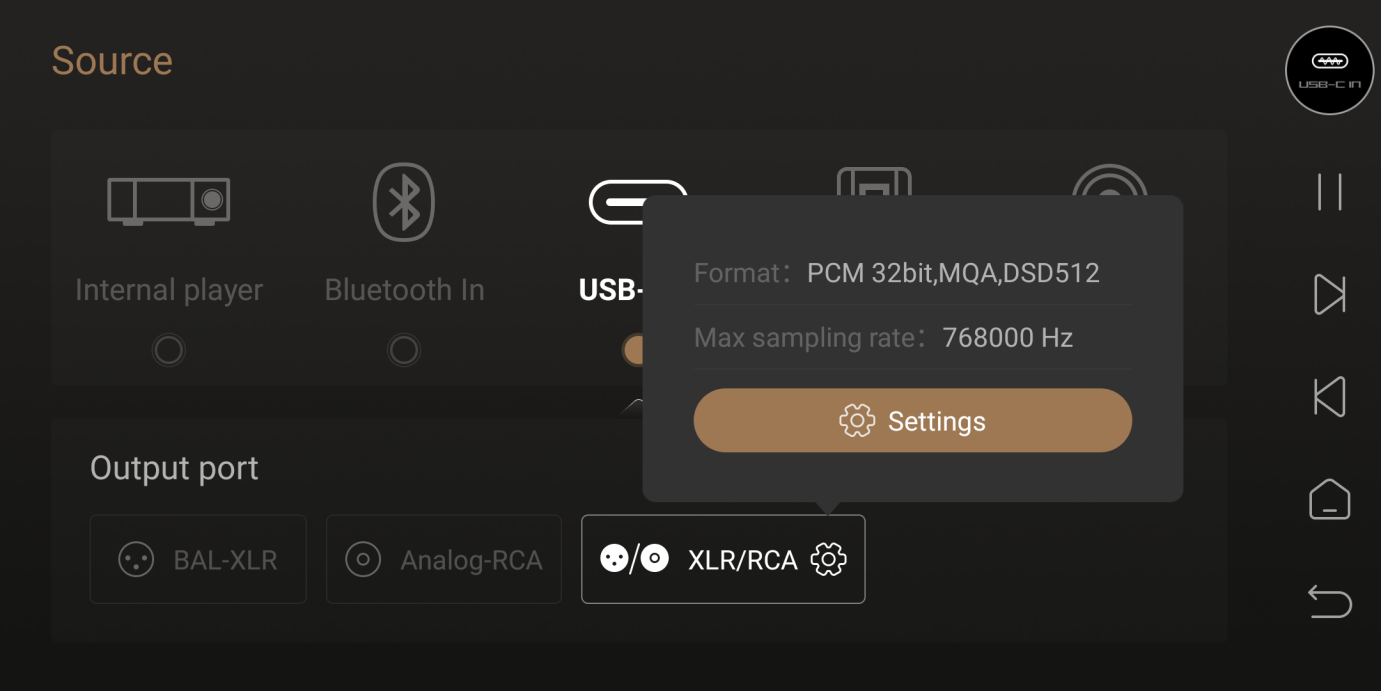The width and height of the screenshot is (1381, 691).
Task: Skip to next track icon
Action: coord(1329,295)
